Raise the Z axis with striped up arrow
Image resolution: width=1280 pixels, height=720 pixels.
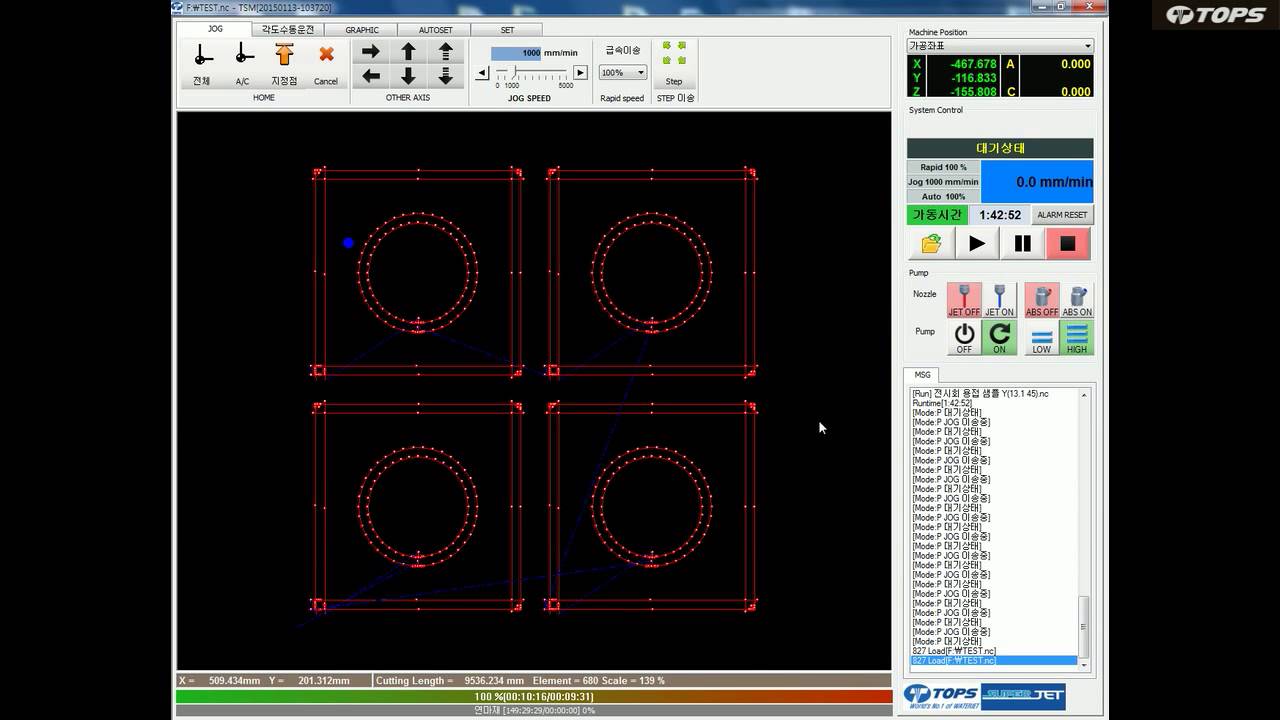[x=446, y=51]
